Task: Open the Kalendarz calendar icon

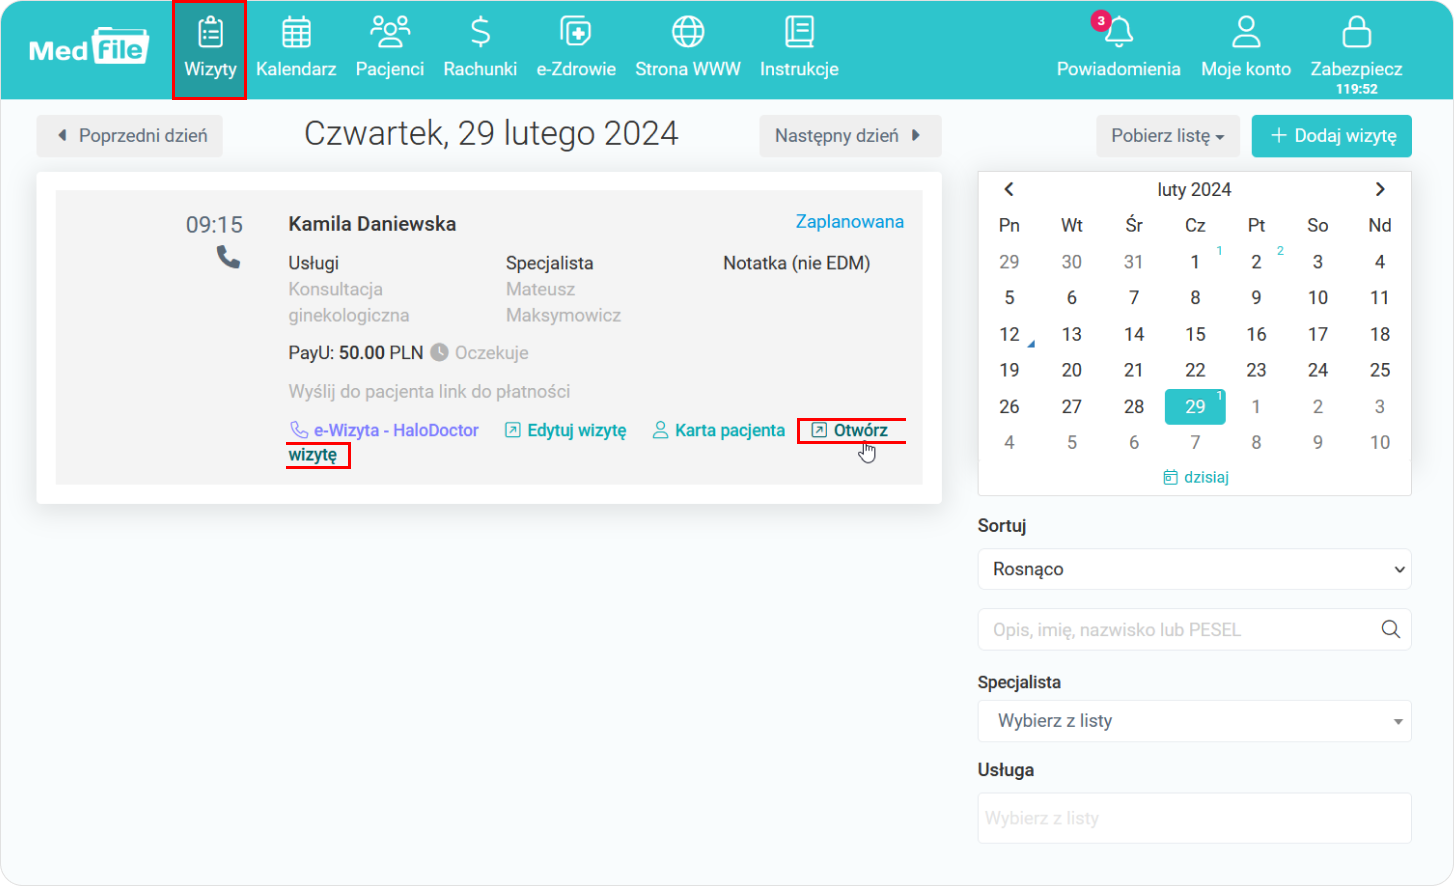Action: pyautogui.click(x=296, y=32)
